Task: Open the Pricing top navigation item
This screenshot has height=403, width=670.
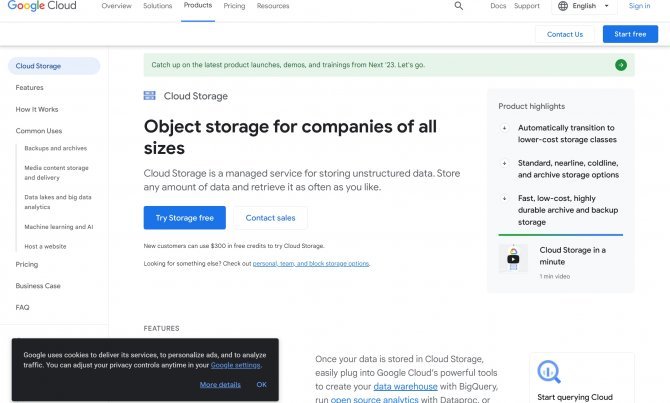Action: (x=235, y=6)
